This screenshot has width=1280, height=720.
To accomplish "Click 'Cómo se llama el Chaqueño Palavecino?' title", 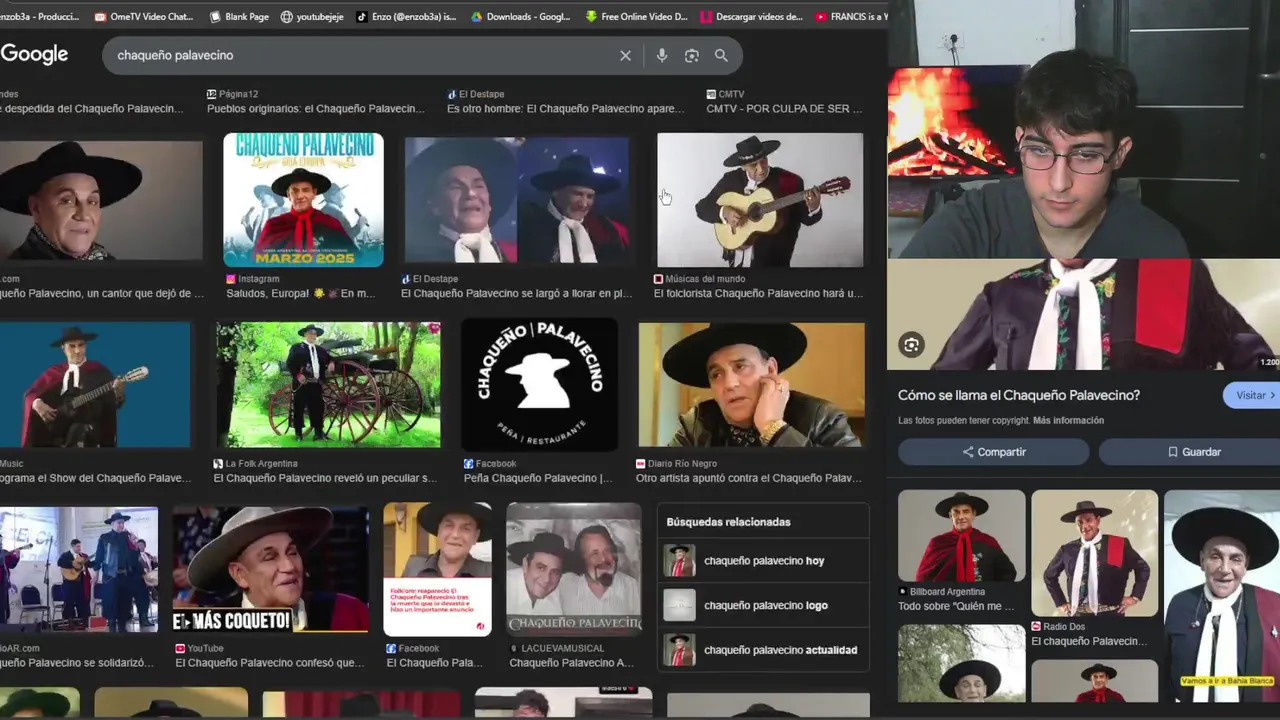I will coord(1019,396).
